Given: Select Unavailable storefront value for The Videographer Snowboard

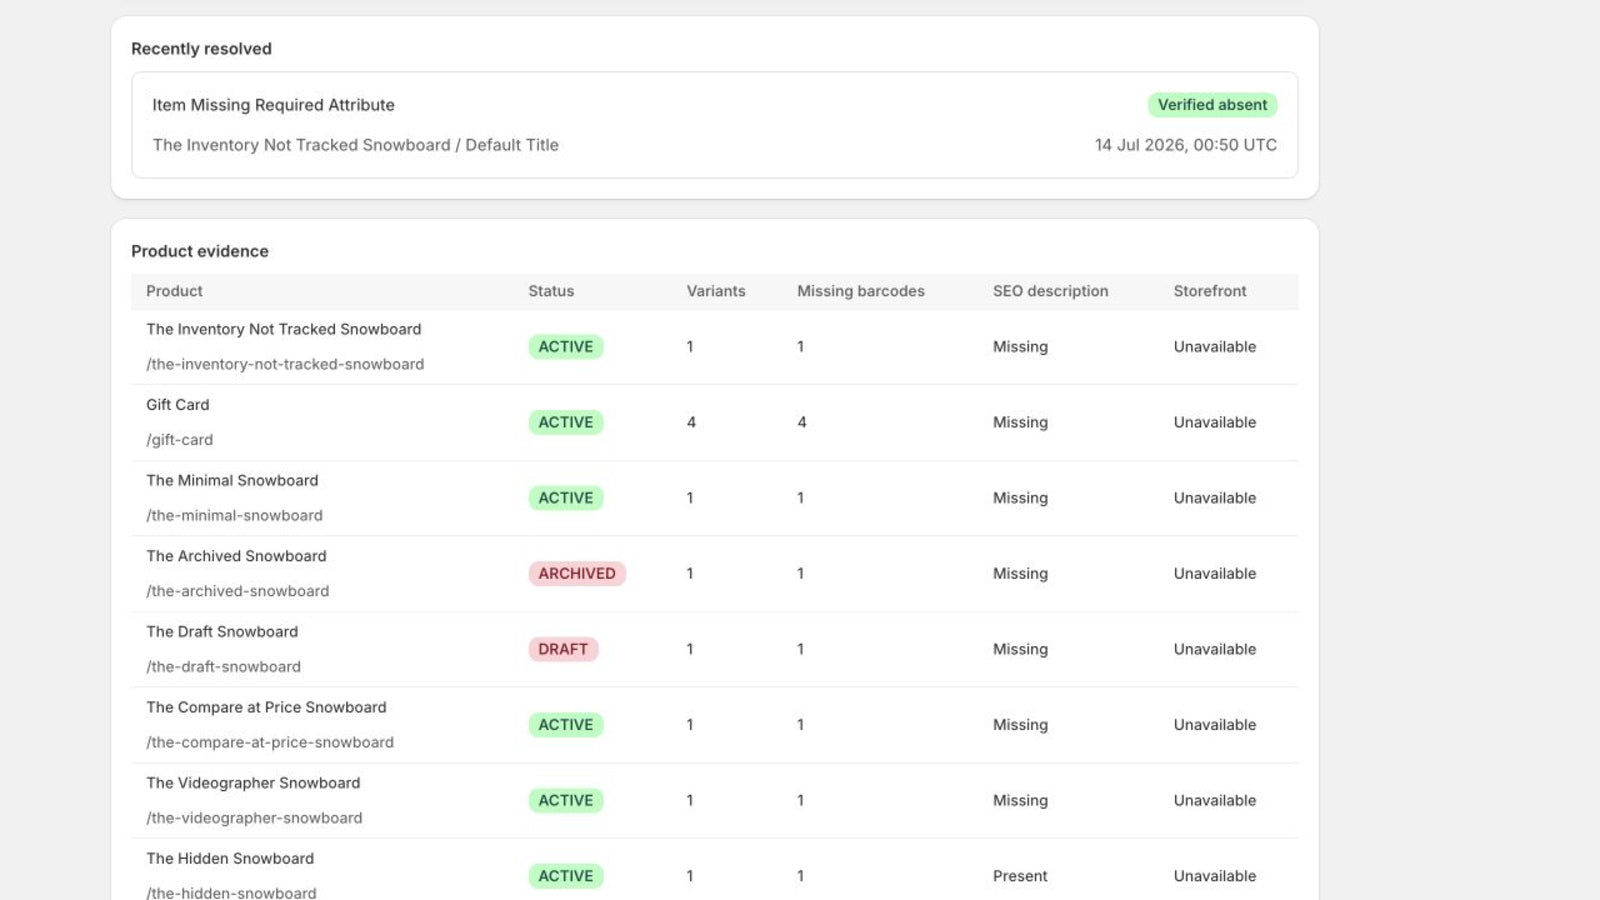Looking at the screenshot, I should click(x=1215, y=800).
